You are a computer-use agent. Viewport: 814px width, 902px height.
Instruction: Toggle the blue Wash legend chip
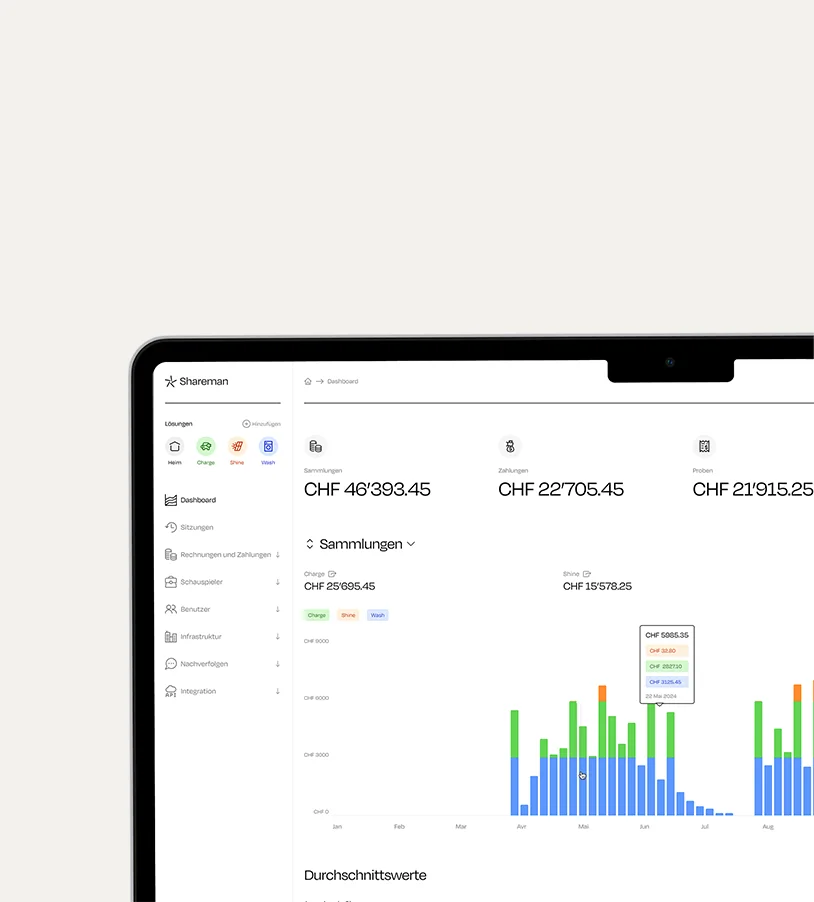click(377, 615)
